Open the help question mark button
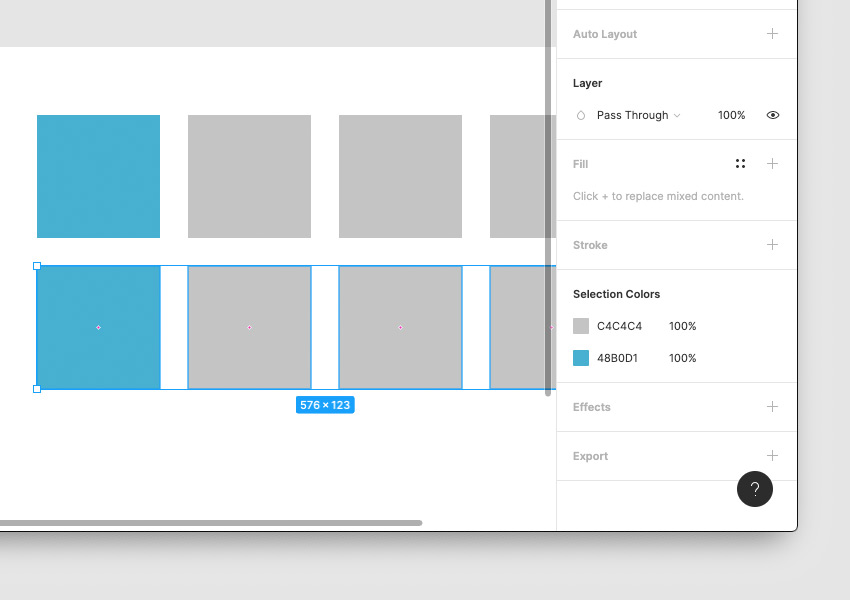The width and height of the screenshot is (850, 600). click(755, 489)
